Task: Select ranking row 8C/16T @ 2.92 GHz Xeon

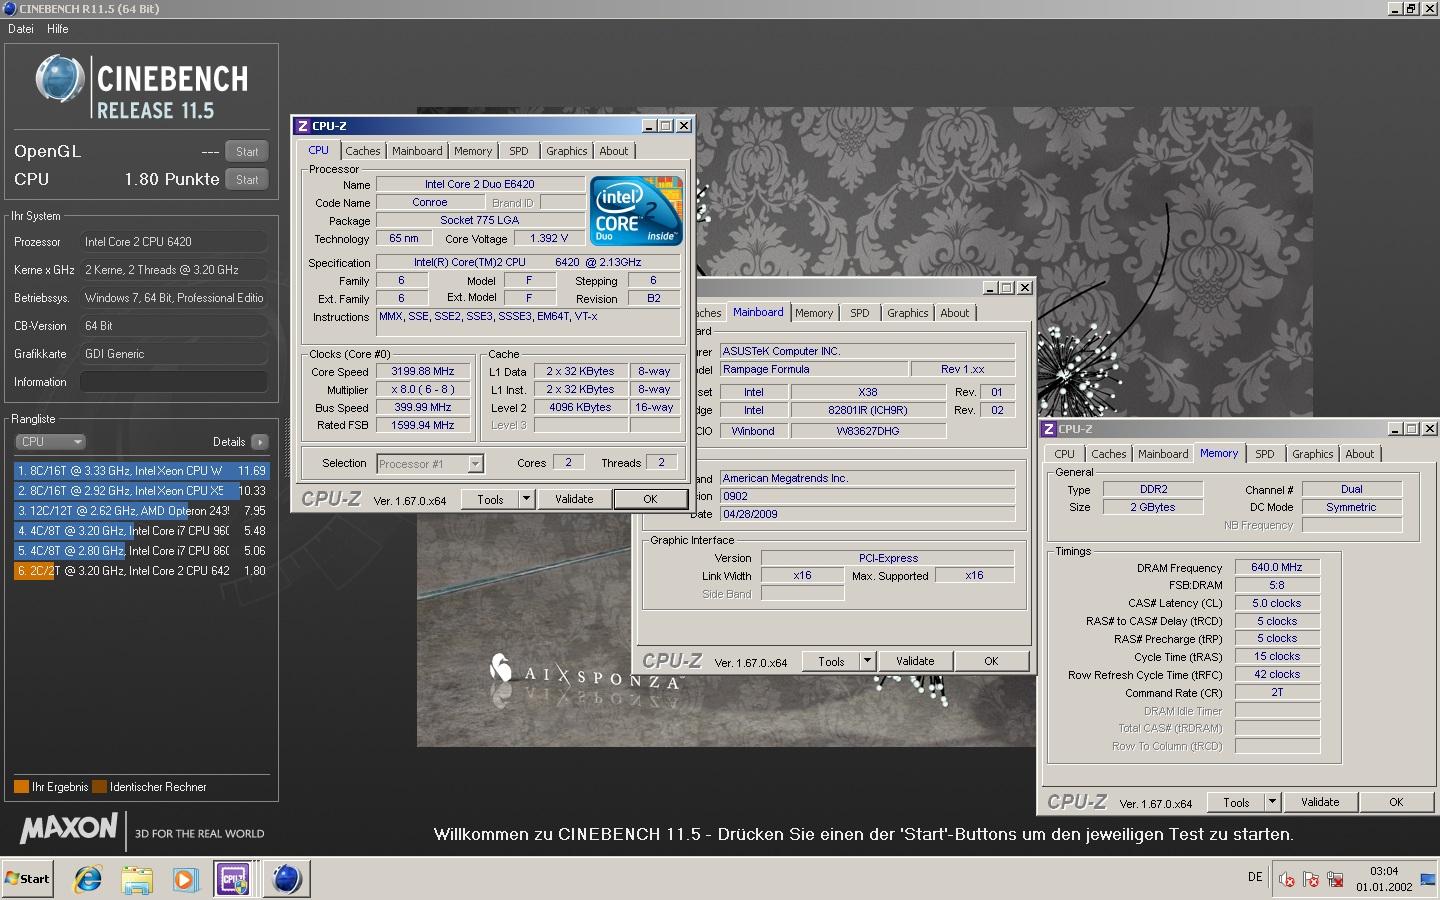Action: coord(142,490)
